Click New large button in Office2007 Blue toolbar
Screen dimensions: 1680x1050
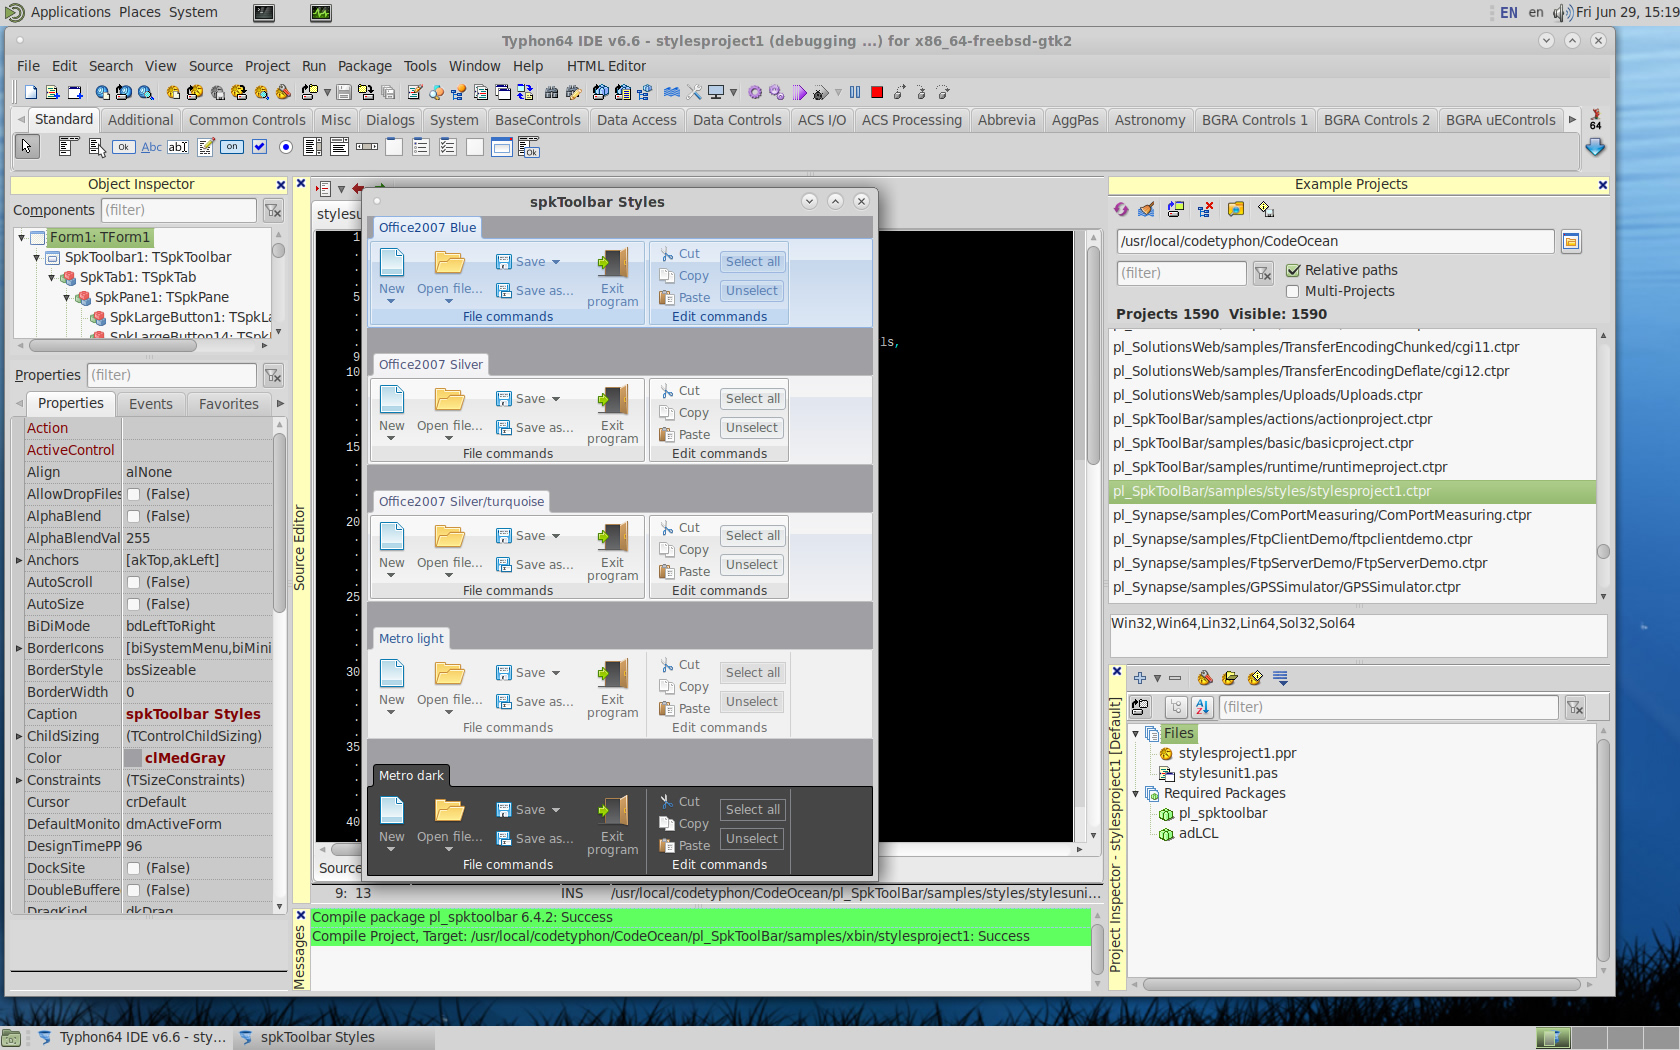[x=392, y=274]
